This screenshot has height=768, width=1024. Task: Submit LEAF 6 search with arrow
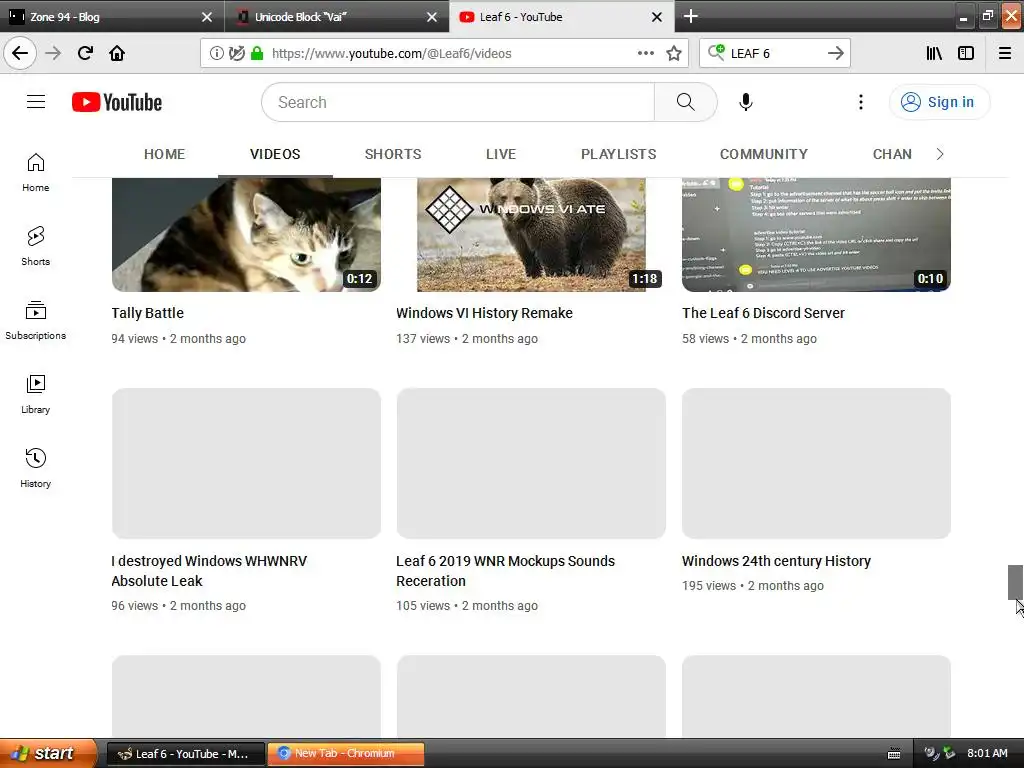pyautogui.click(x=835, y=53)
